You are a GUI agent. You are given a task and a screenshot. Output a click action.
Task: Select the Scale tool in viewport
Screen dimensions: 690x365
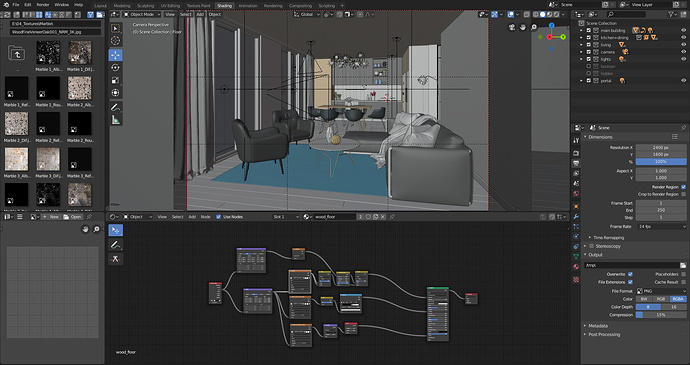pyautogui.click(x=116, y=80)
